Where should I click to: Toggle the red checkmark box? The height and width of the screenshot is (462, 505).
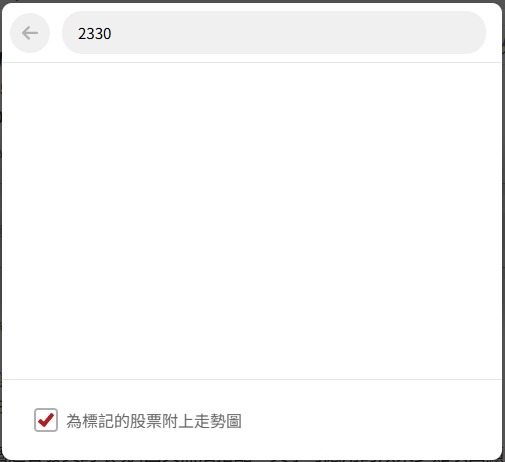(46, 420)
